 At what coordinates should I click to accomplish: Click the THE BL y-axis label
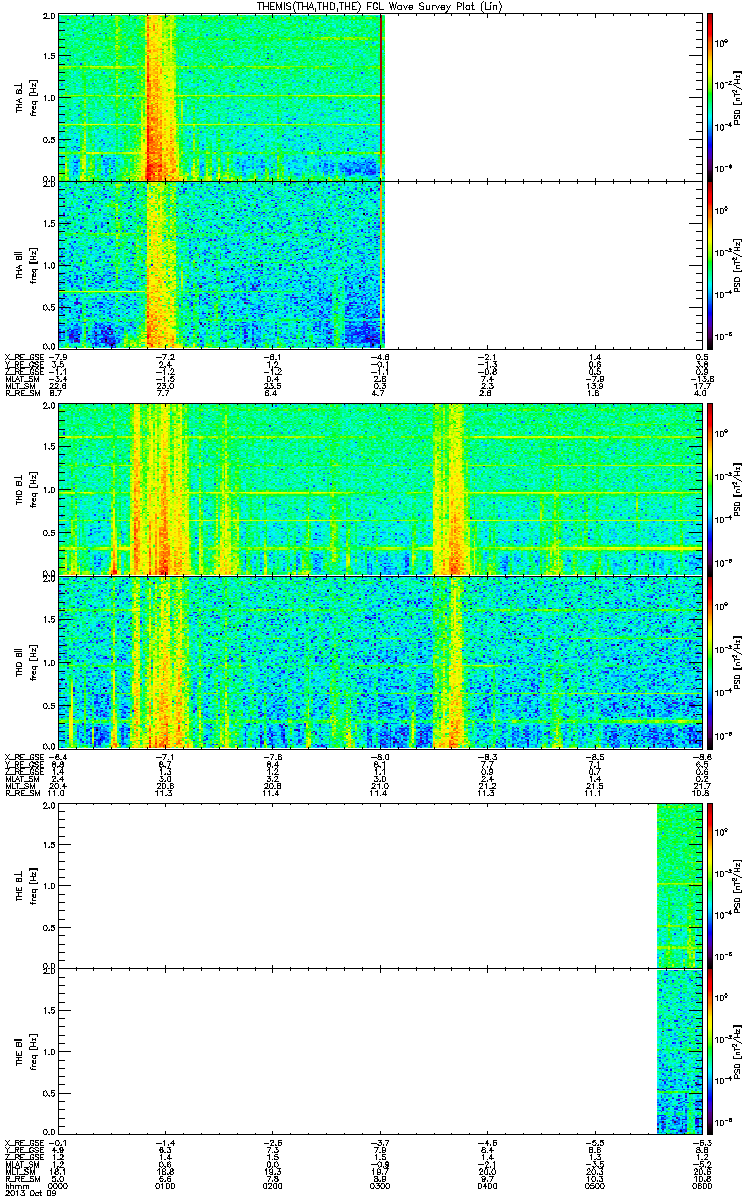pos(25,886)
